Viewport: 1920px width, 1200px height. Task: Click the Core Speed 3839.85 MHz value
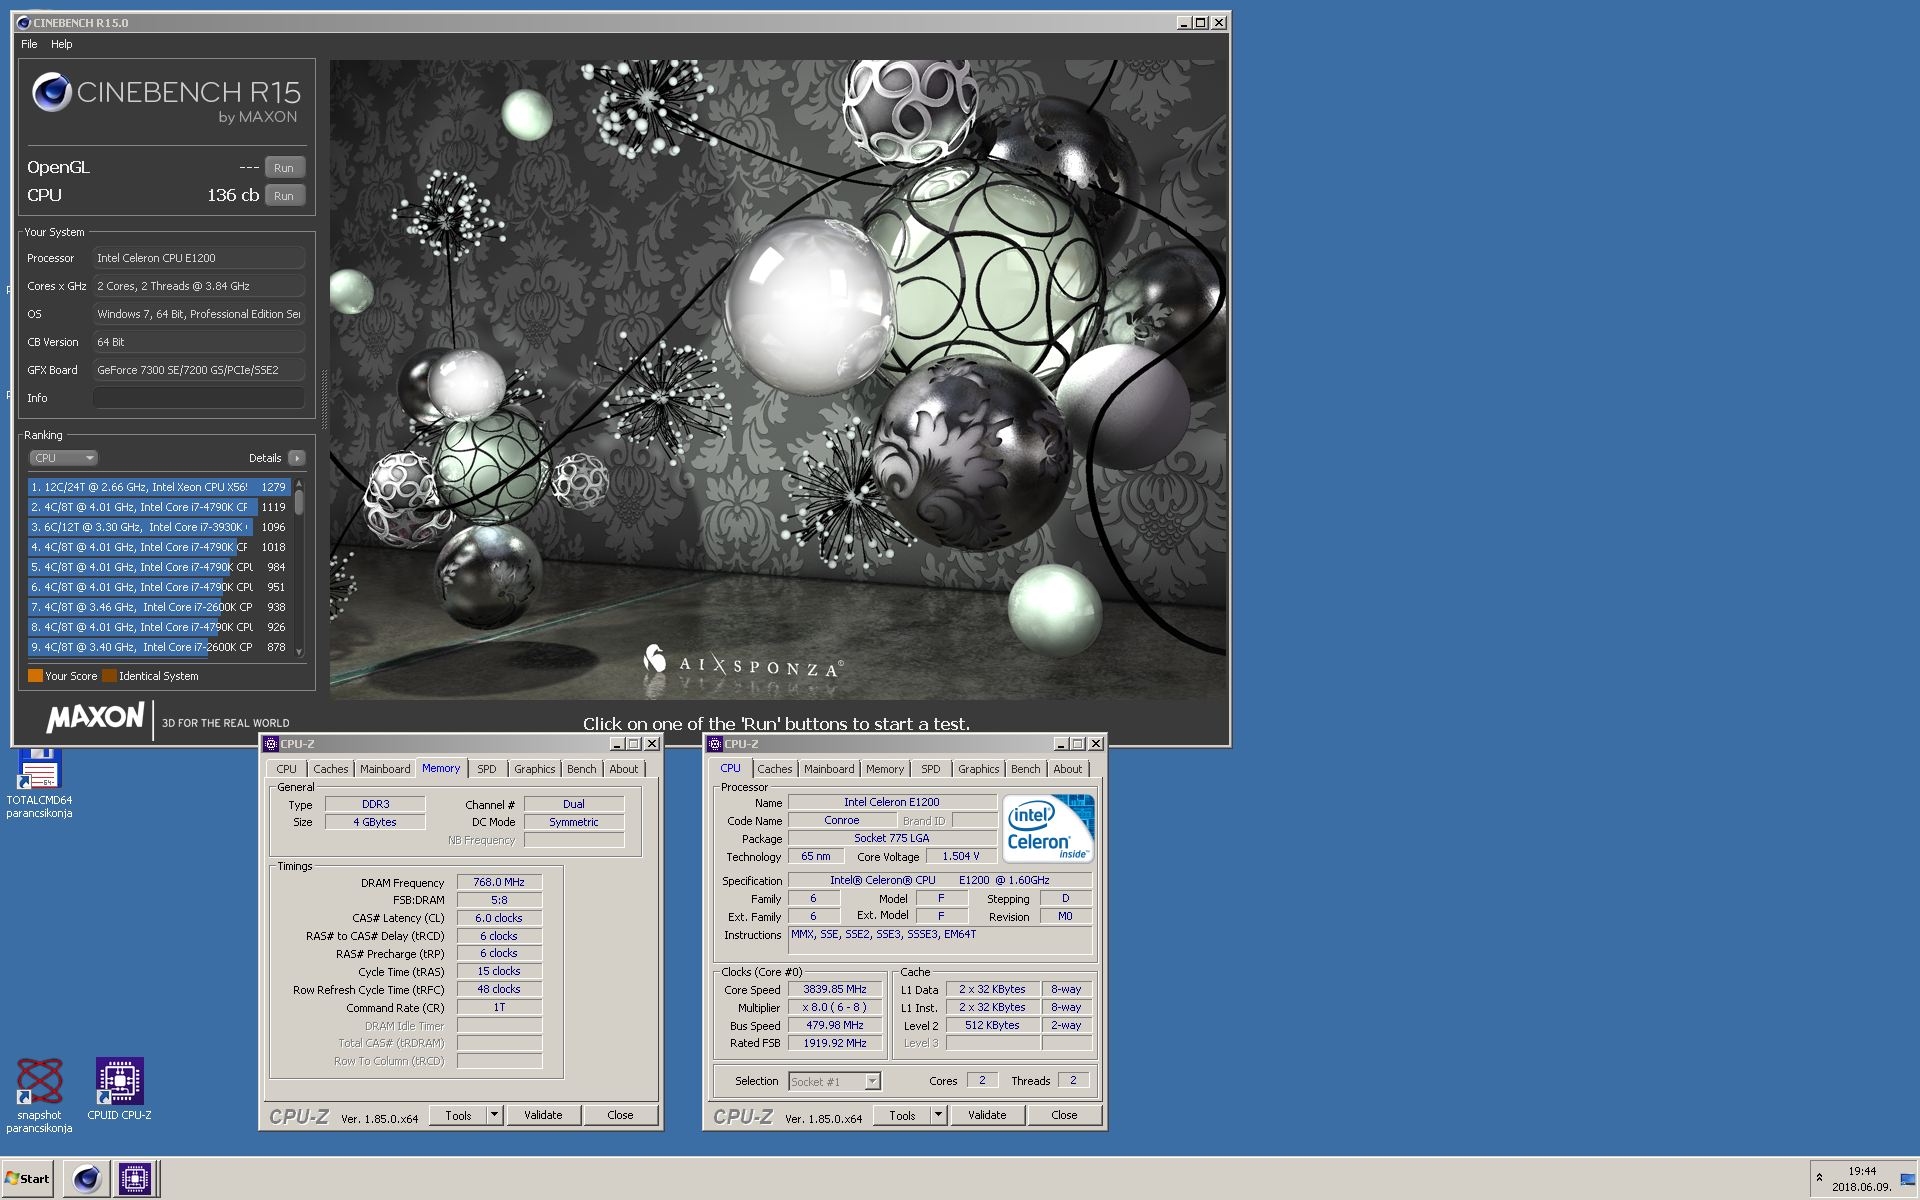pos(835,989)
